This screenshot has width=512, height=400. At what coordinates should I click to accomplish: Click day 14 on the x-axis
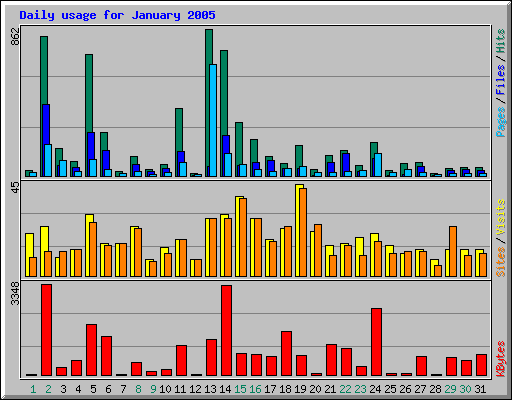tap(225, 389)
